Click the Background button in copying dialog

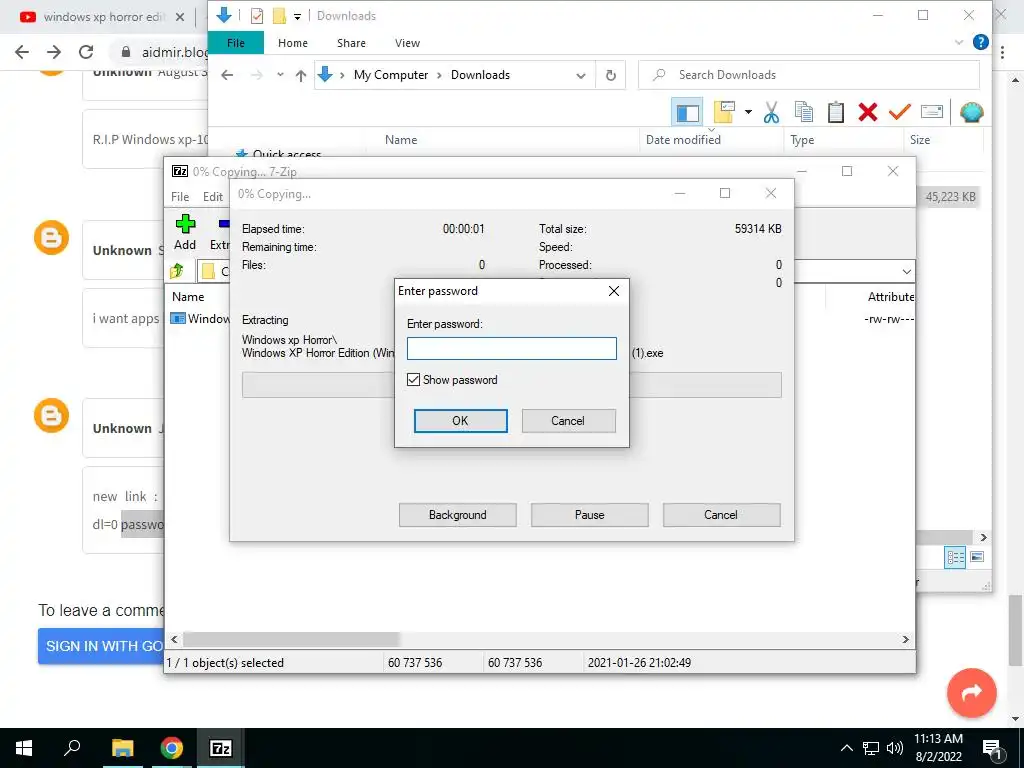pyautogui.click(x=458, y=515)
